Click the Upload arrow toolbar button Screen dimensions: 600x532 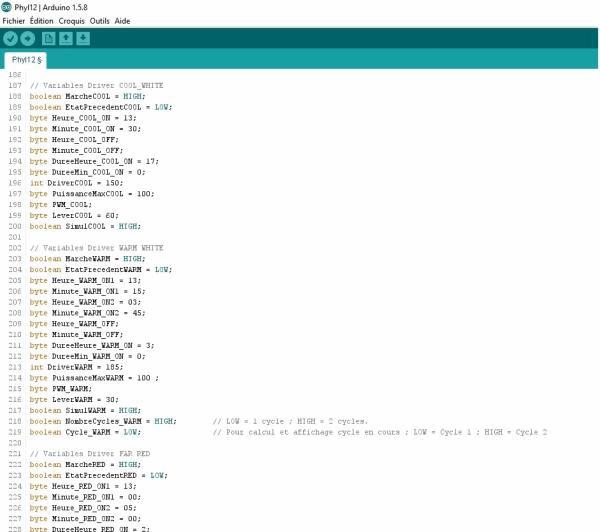[x=28, y=38]
